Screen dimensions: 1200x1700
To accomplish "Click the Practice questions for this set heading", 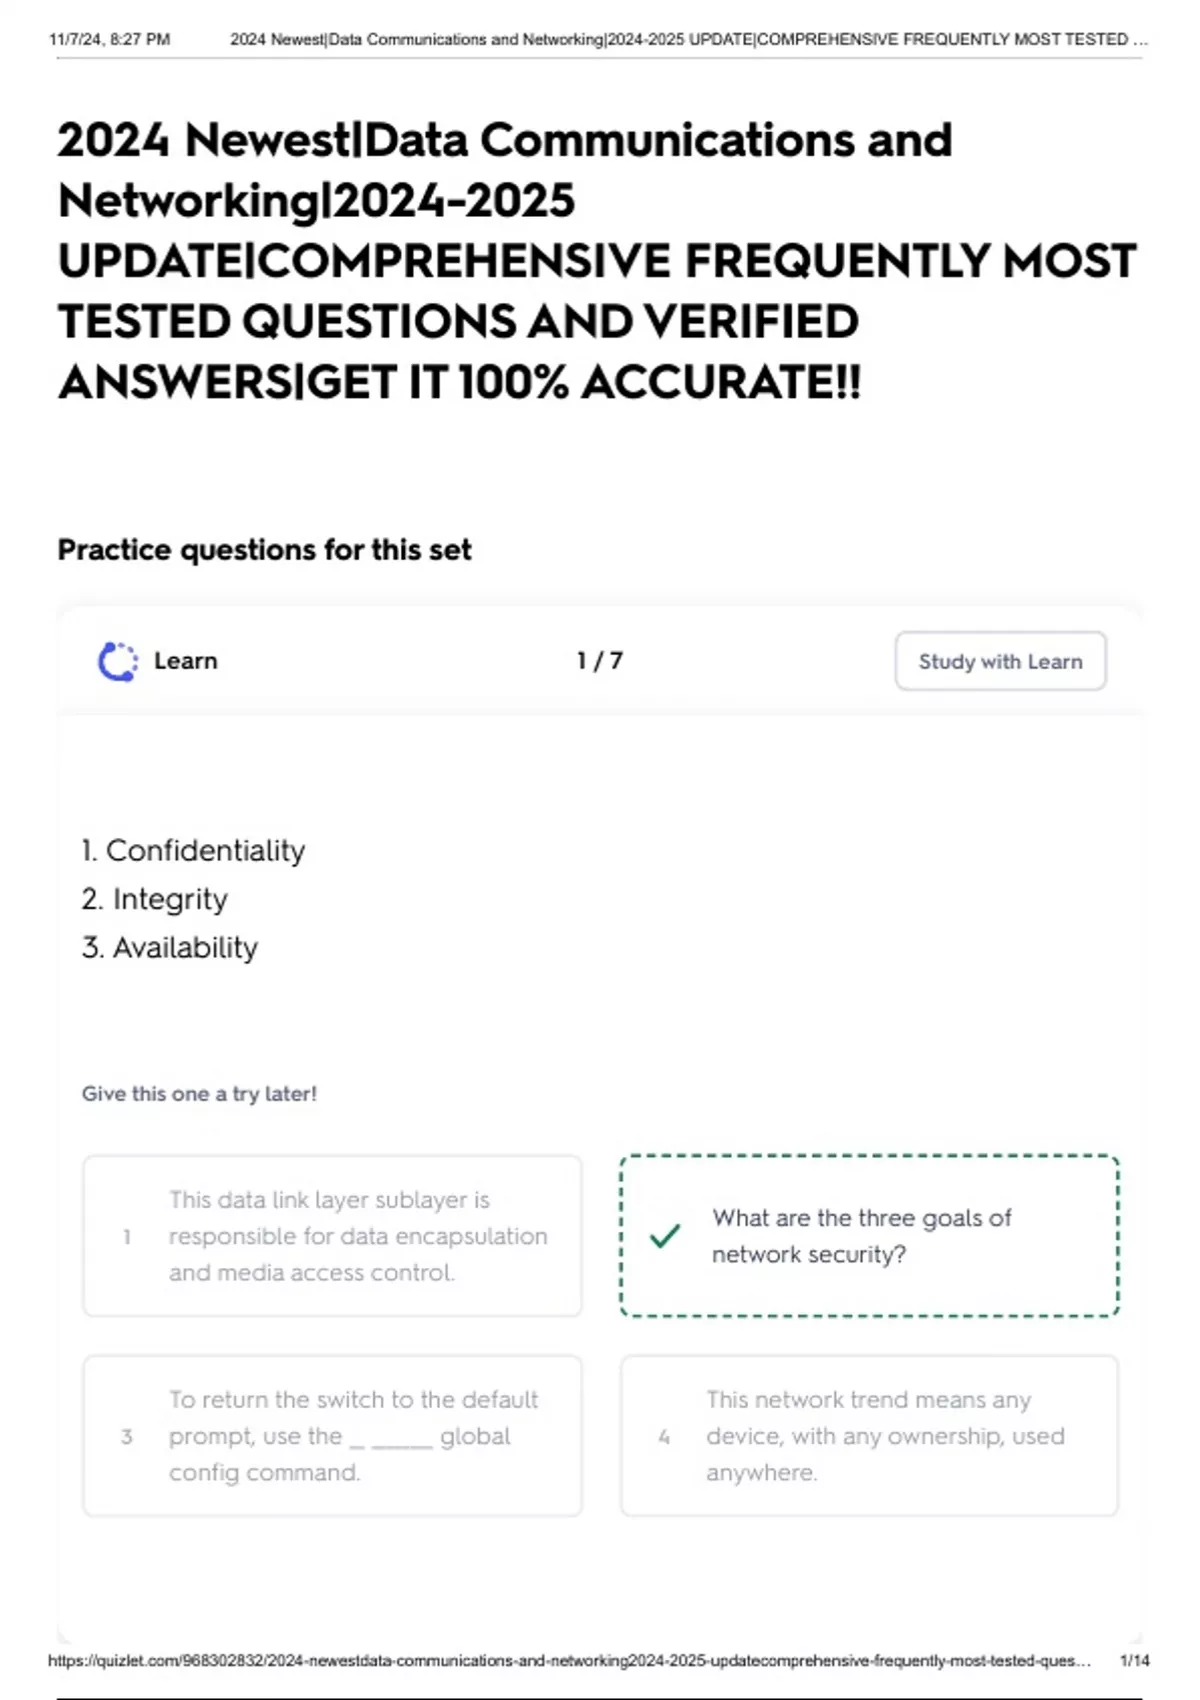I will [x=264, y=550].
